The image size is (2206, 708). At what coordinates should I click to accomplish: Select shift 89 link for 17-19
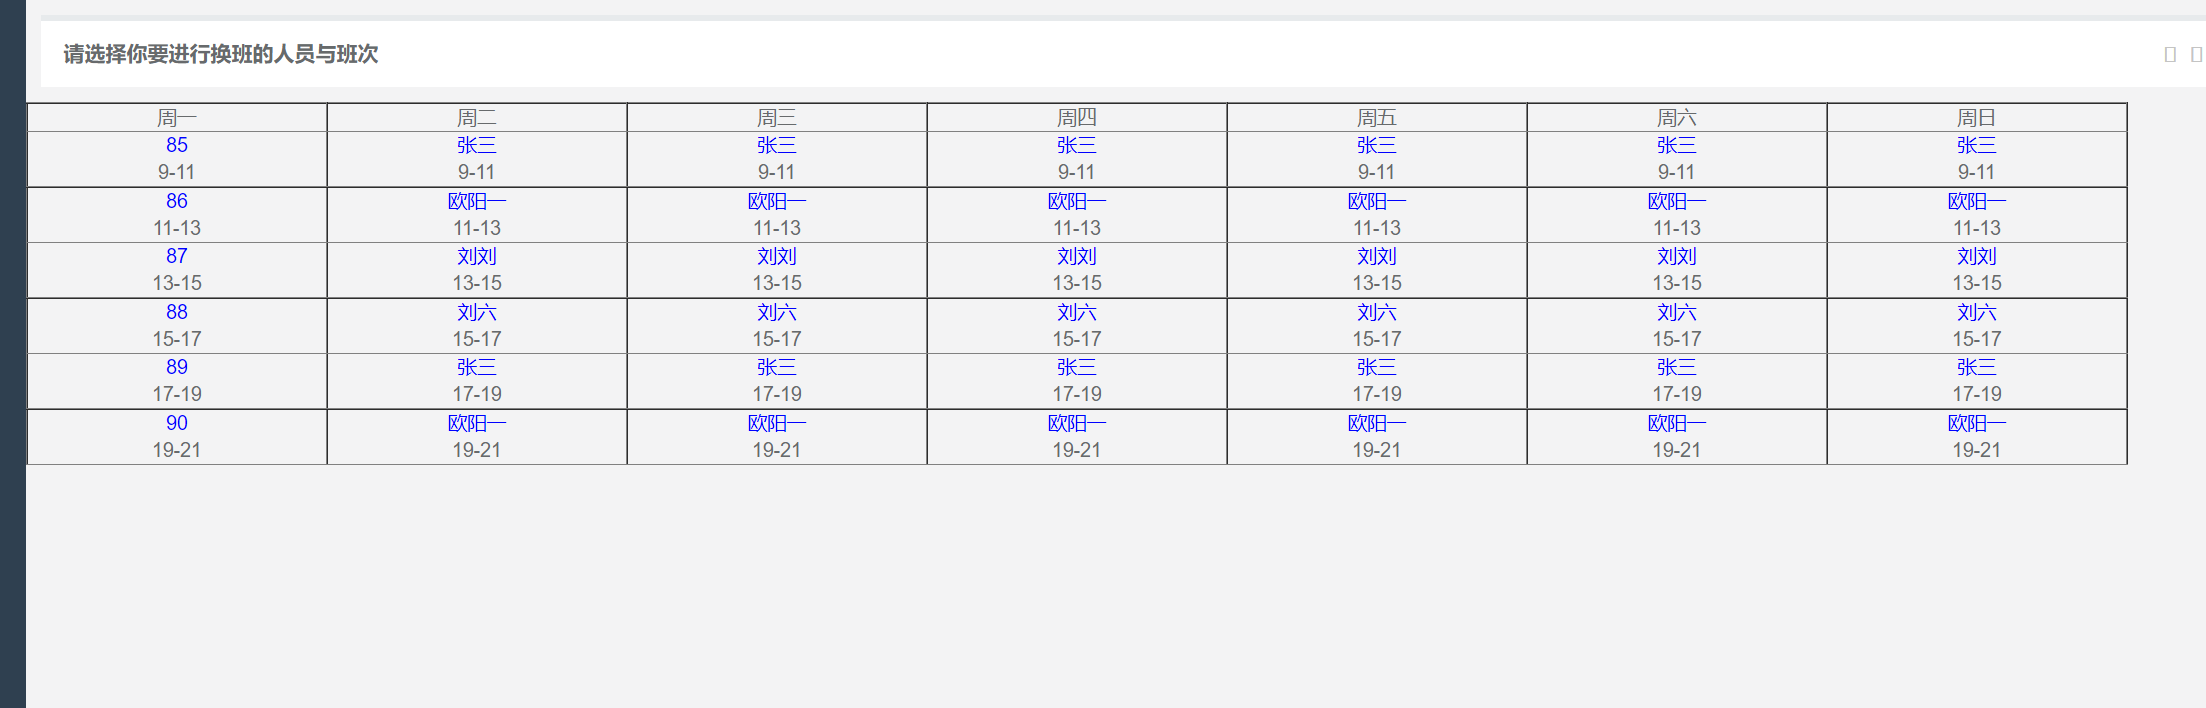[177, 367]
